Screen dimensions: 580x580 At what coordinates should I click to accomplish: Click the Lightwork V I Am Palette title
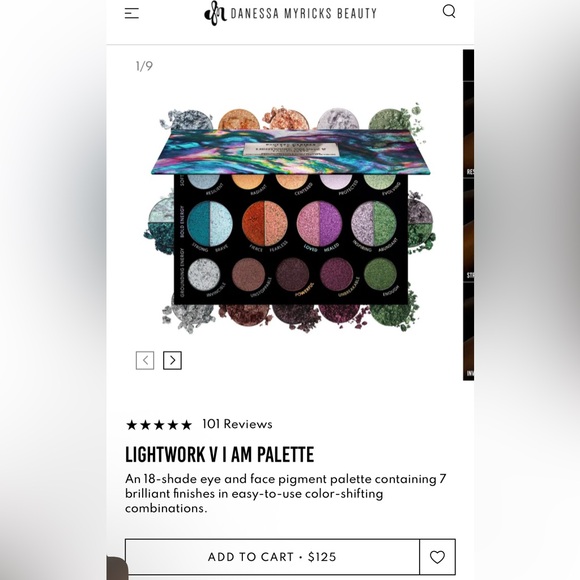[x=219, y=455]
